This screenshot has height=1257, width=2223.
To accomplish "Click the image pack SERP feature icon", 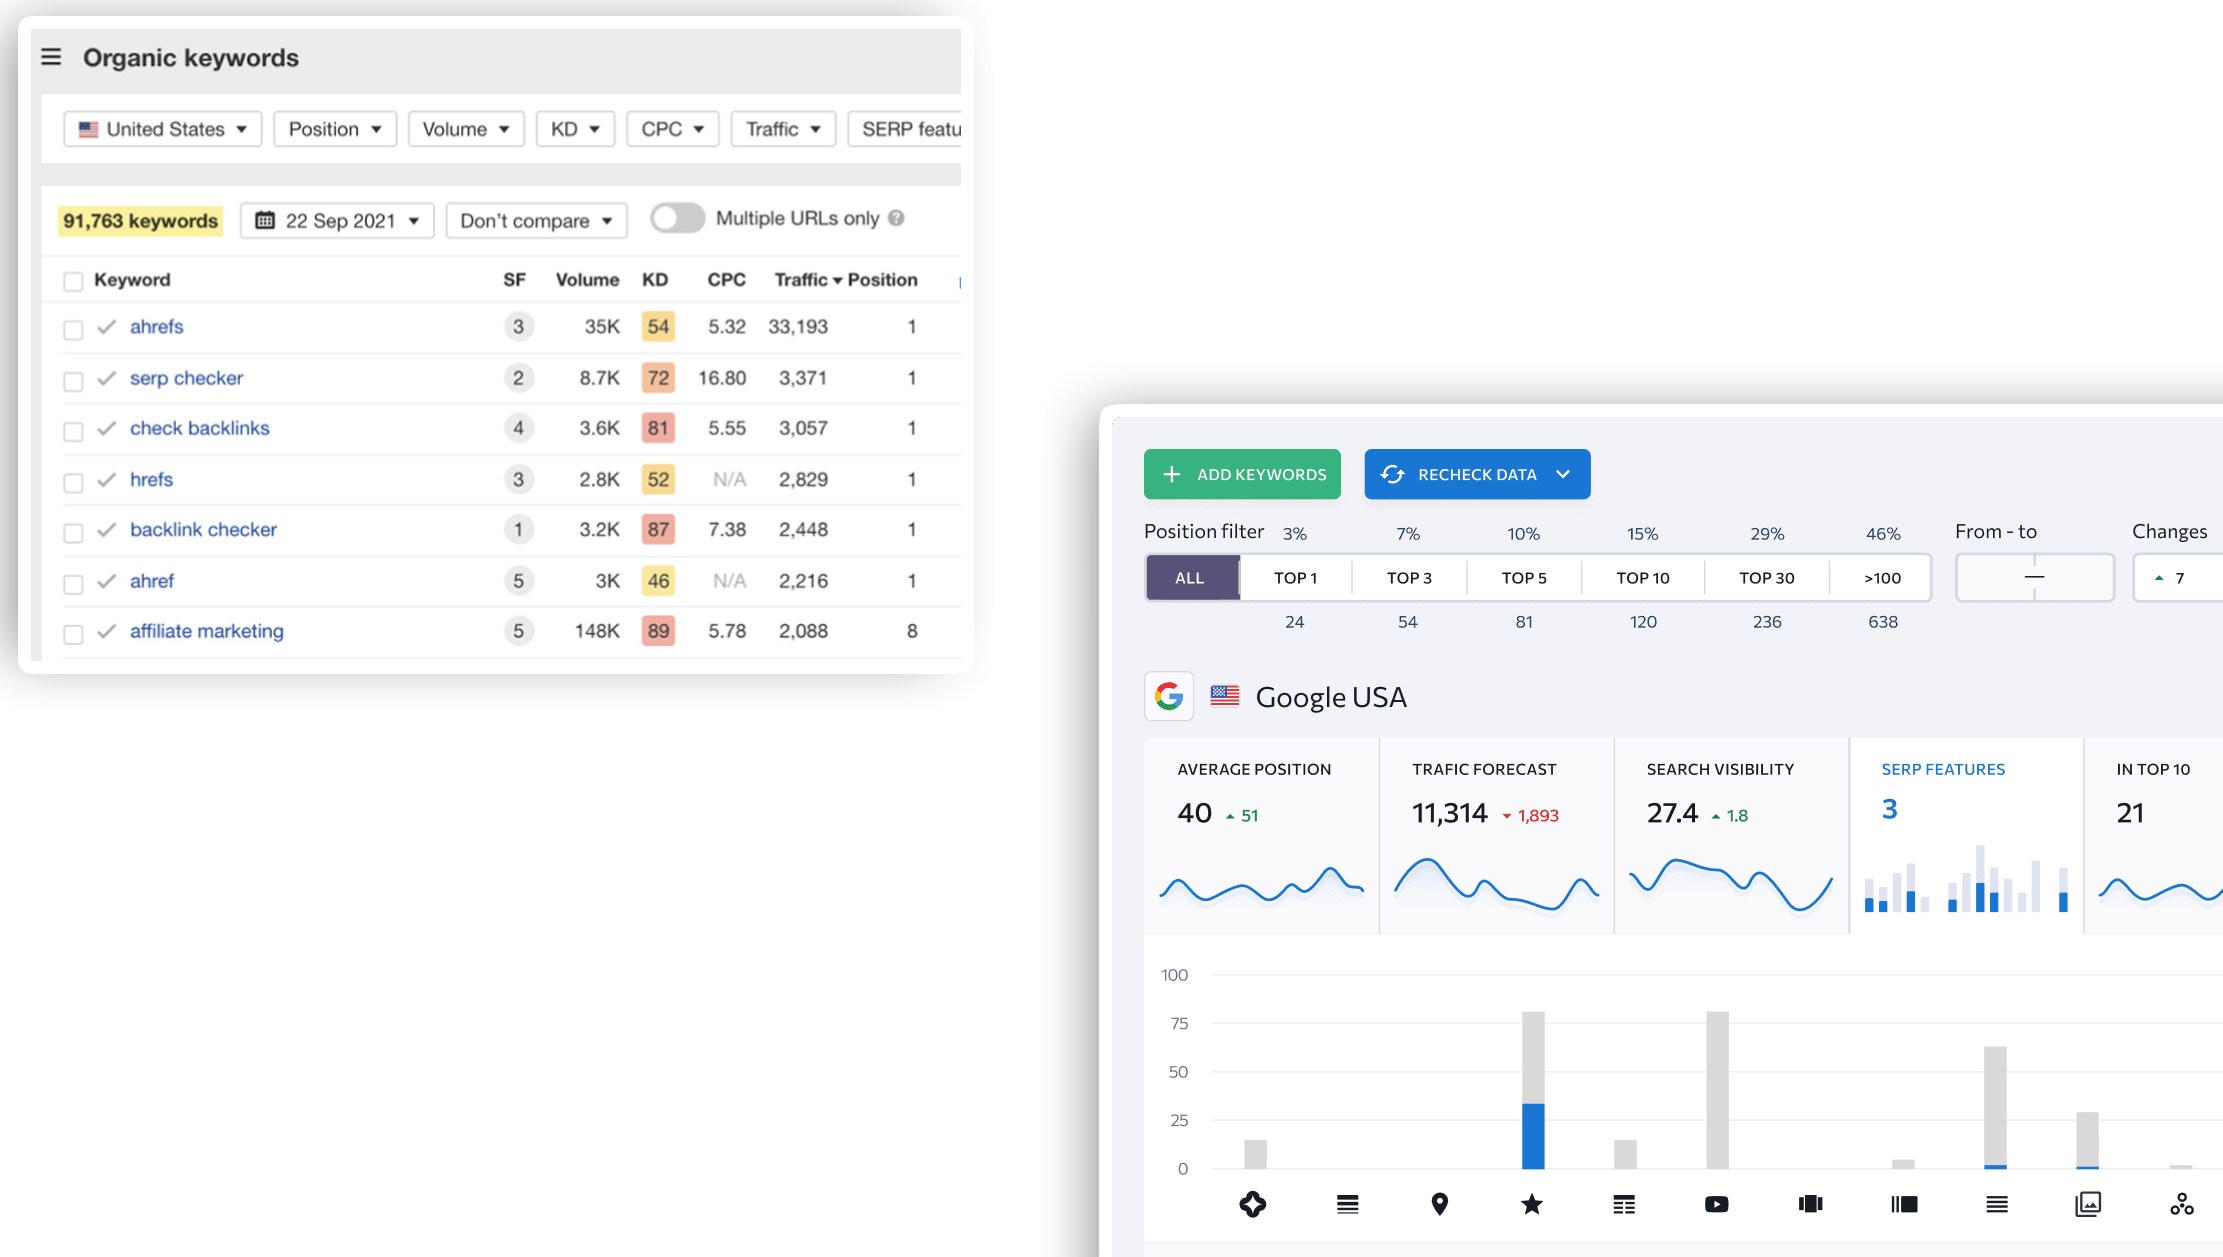I will [x=2088, y=1204].
